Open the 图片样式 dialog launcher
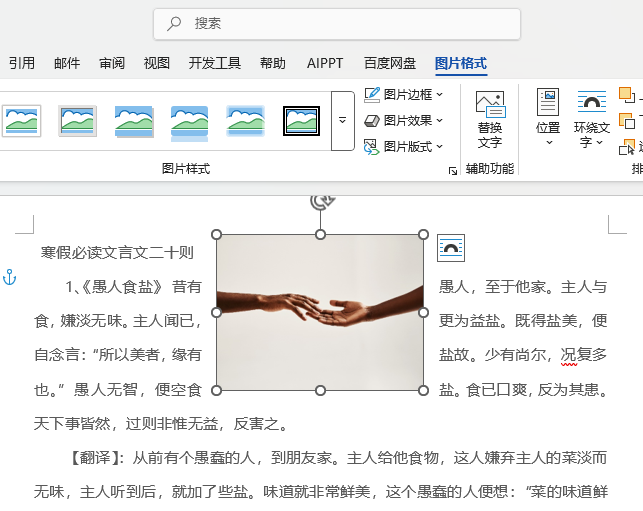 [x=453, y=171]
